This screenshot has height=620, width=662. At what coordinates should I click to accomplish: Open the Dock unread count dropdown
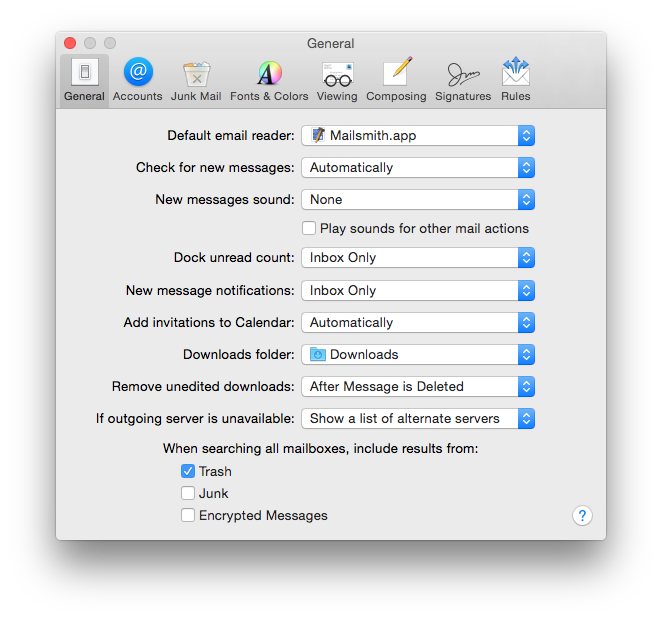pyautogui.click(x=418, y=258)
